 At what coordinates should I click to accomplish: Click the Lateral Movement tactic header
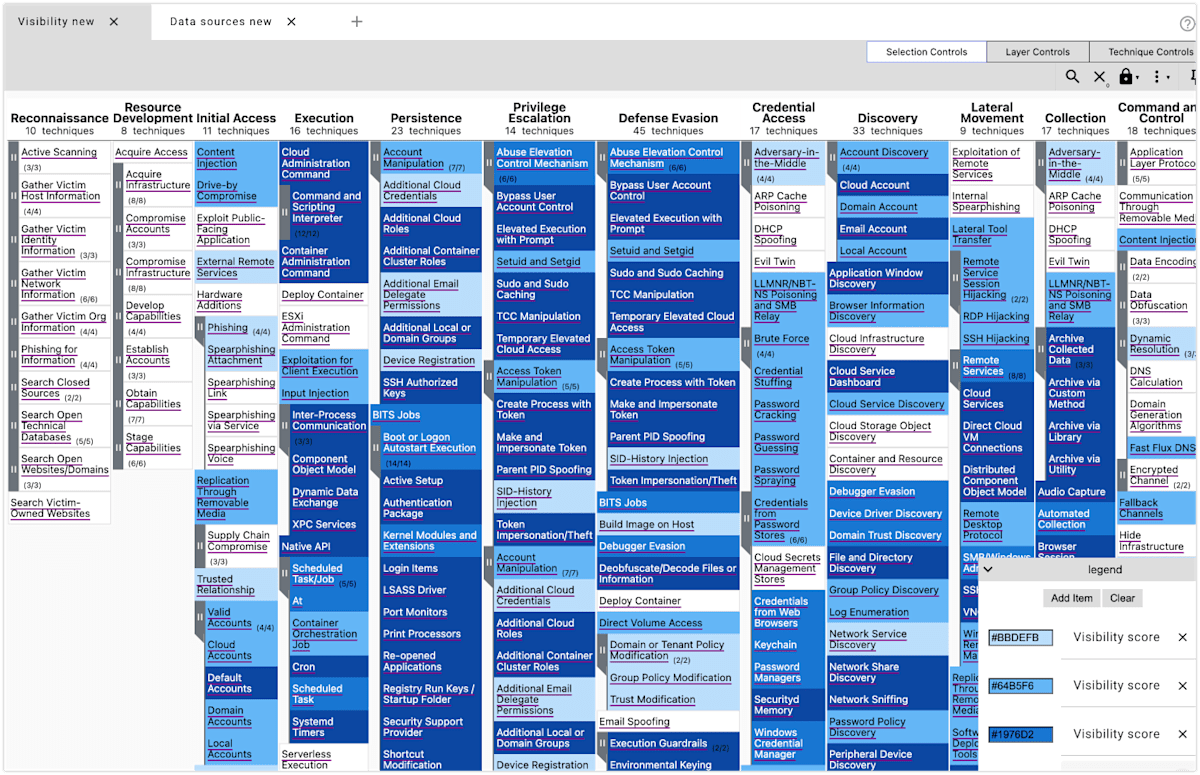pos(992,112)
